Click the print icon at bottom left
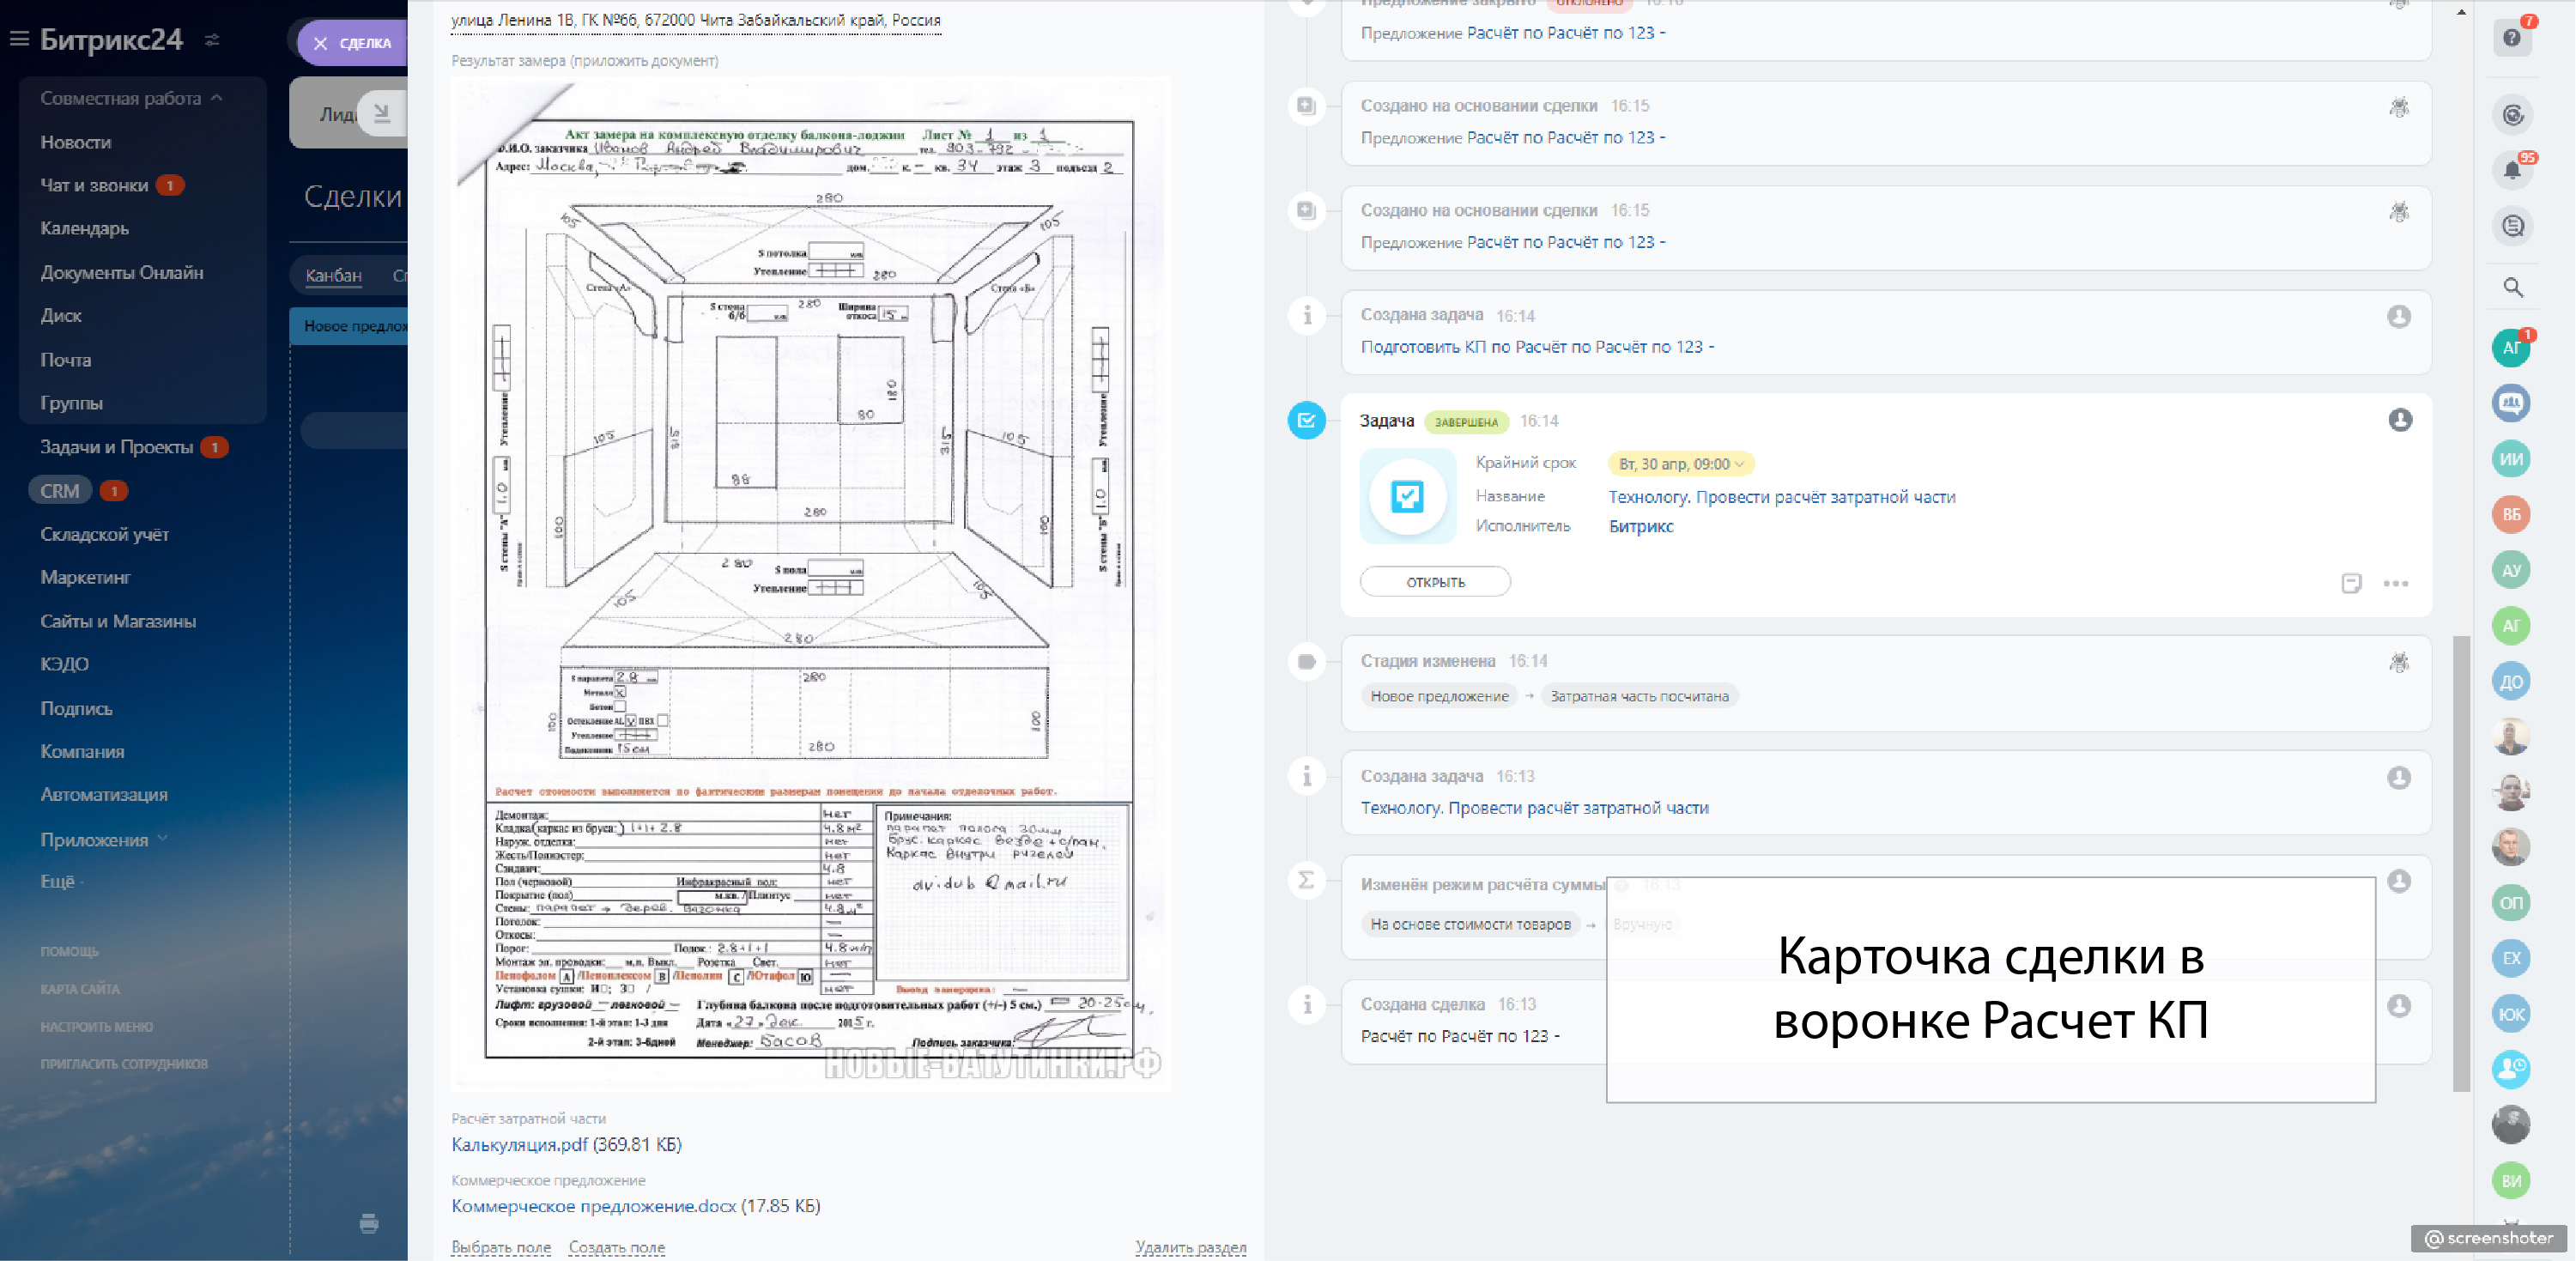Screen dimensions: 2576x1261 click(x=369, y=1223)
